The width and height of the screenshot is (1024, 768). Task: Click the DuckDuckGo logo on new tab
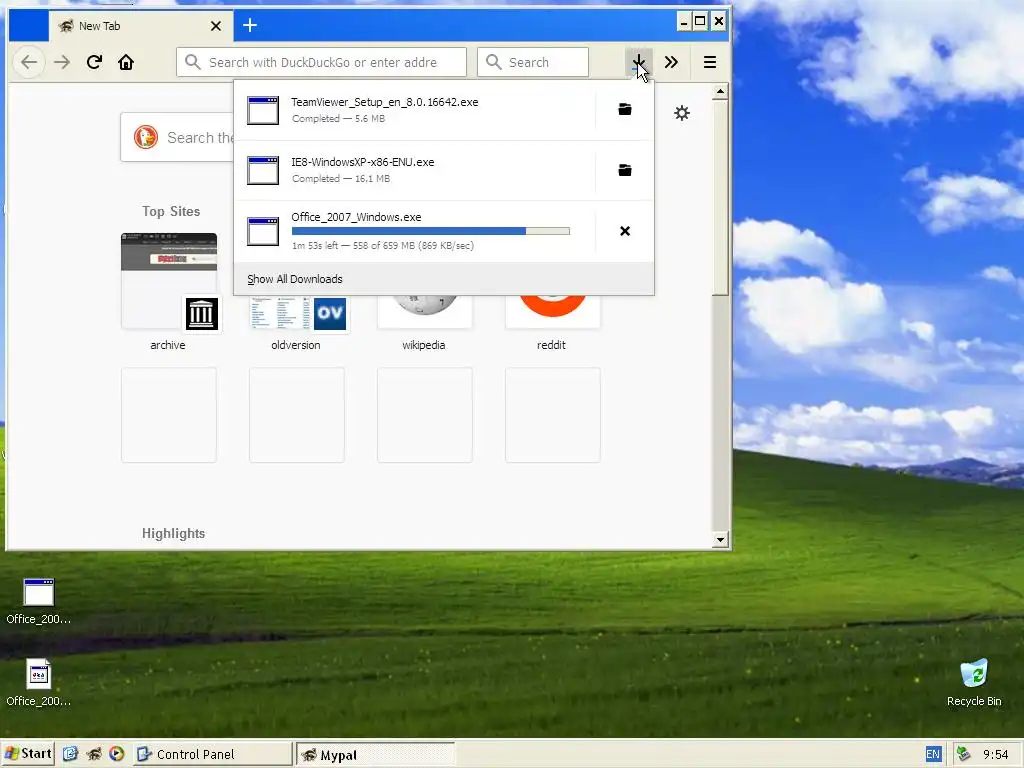point(146,137)
